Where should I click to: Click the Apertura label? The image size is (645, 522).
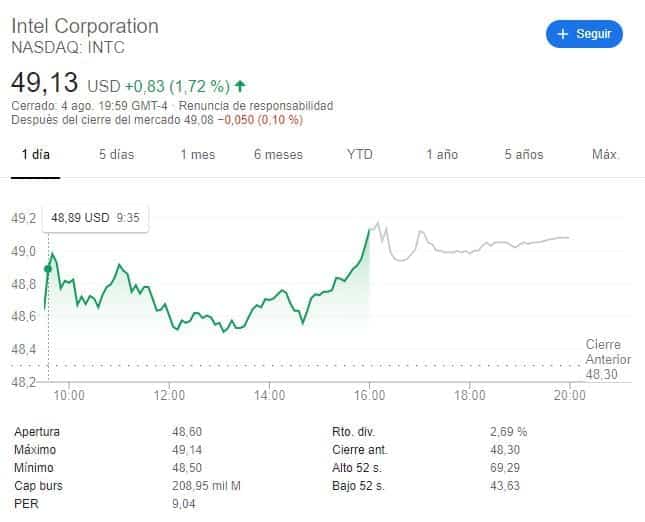pyautogui.click(x=37, y=432)
